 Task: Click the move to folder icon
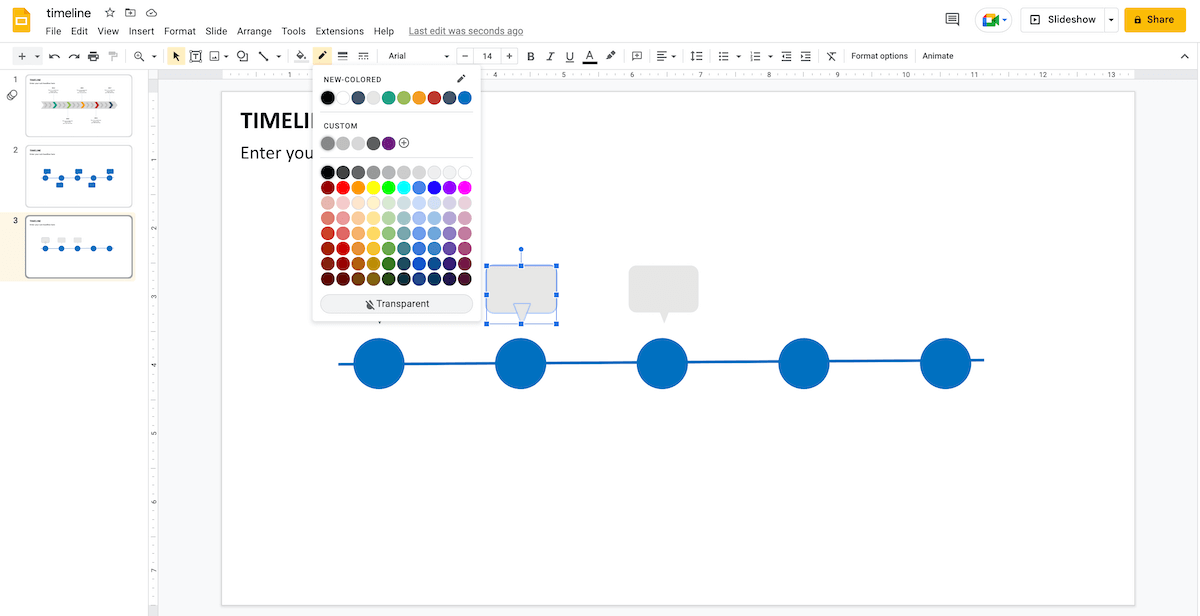click(x=130, y=13)
